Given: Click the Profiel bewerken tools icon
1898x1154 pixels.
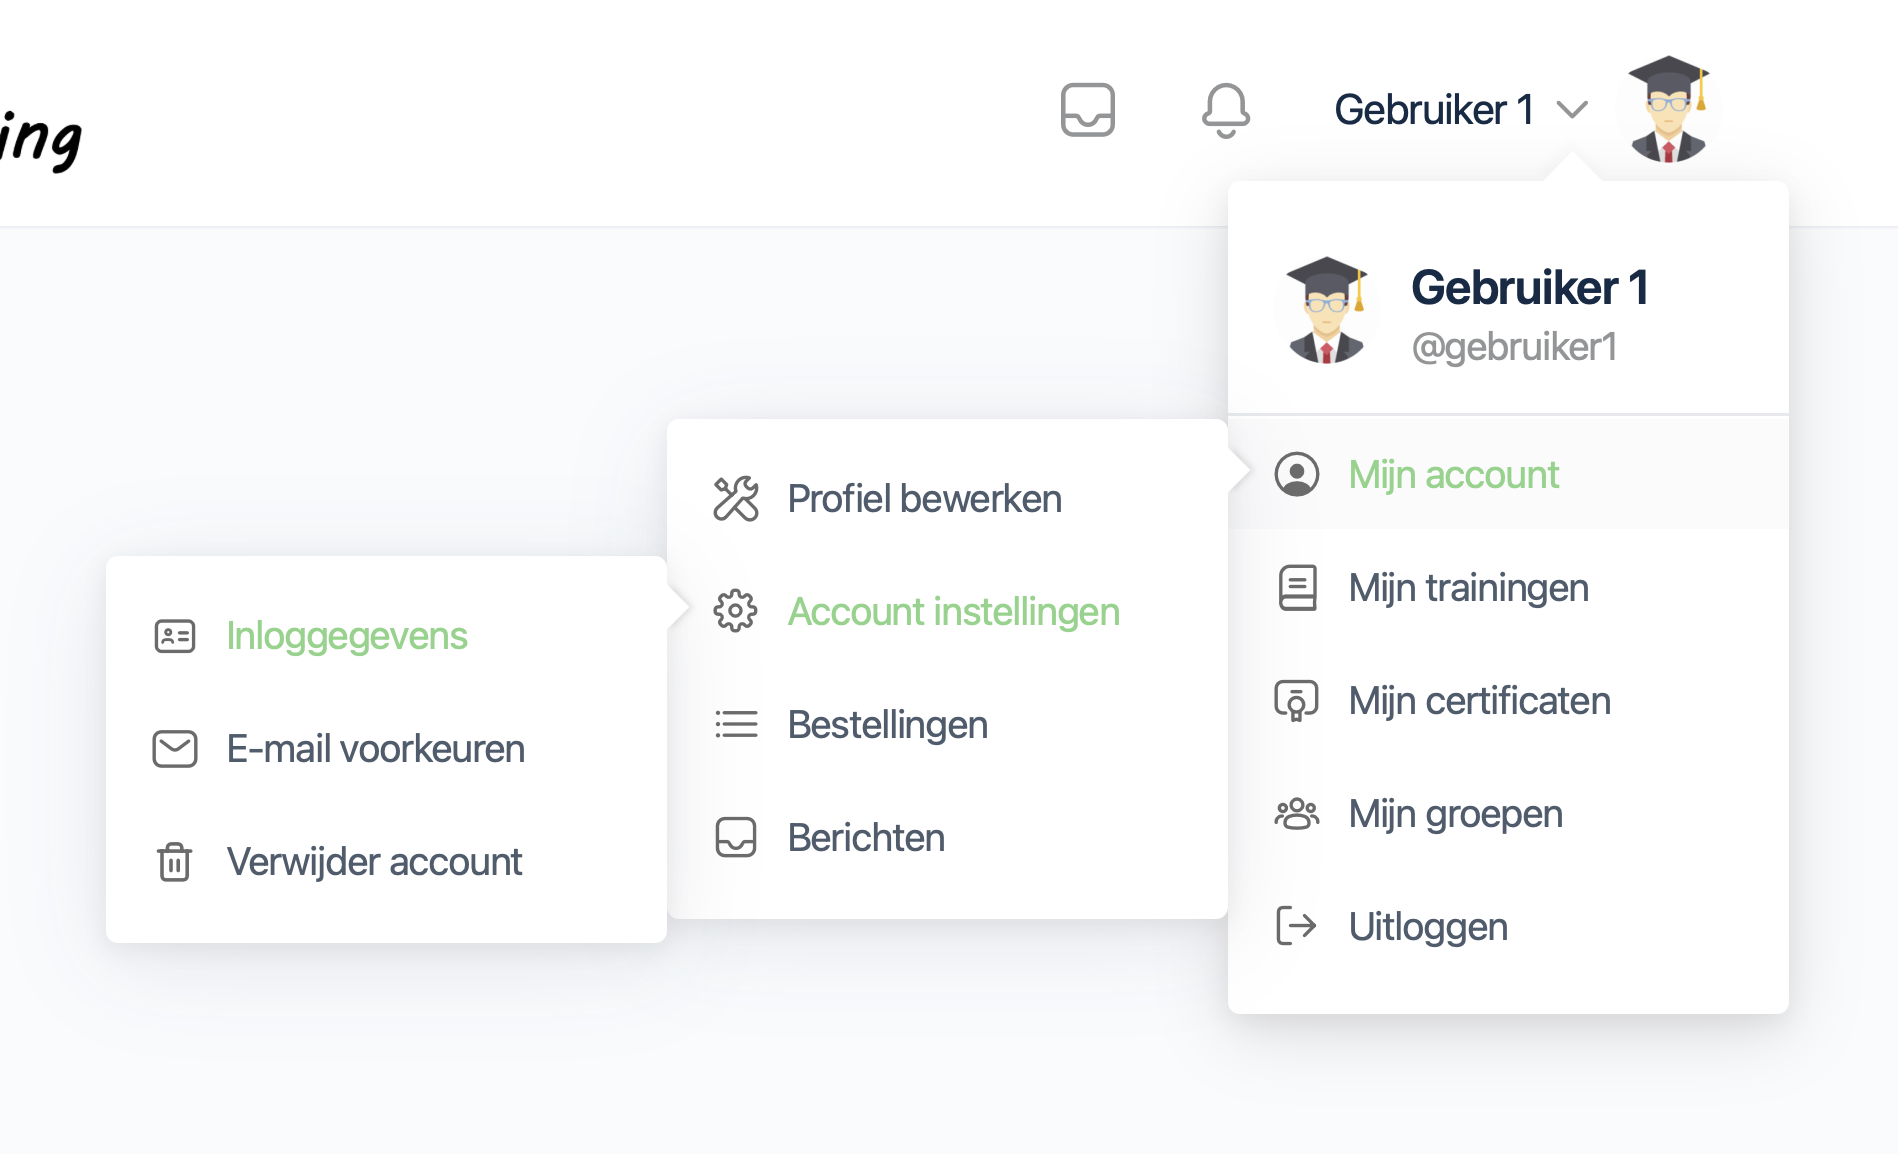Looking at the screenshot, I should (x=736, y=499).
